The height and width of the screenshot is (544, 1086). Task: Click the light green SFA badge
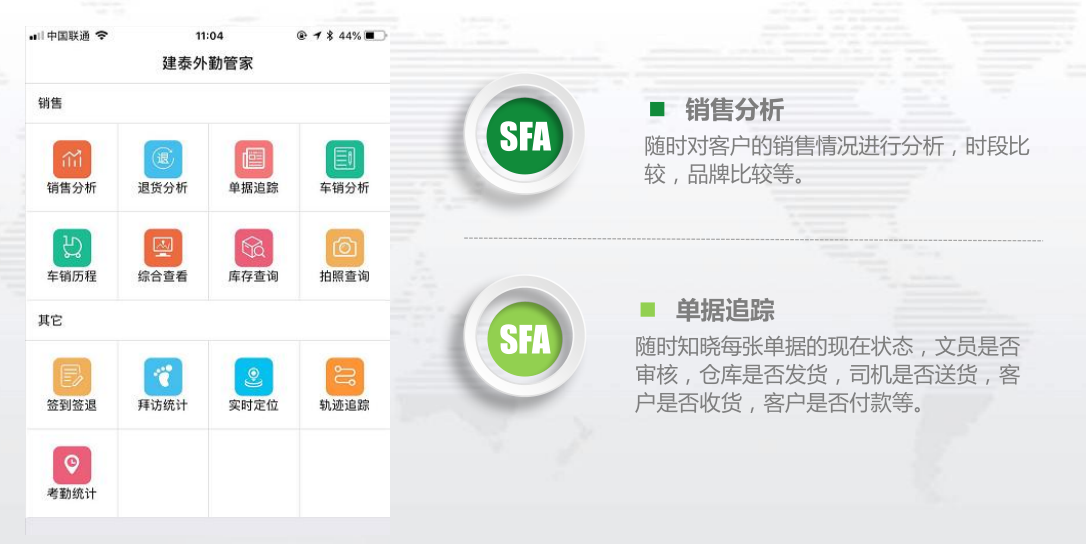(524, 339)
